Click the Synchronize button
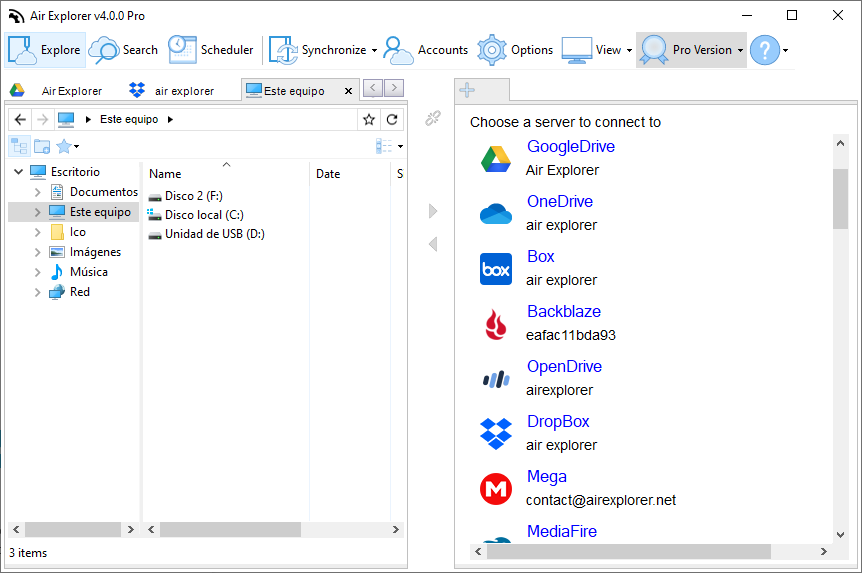Screen dimensions: 862x573 pyautogui.click(x=318, y=50)
